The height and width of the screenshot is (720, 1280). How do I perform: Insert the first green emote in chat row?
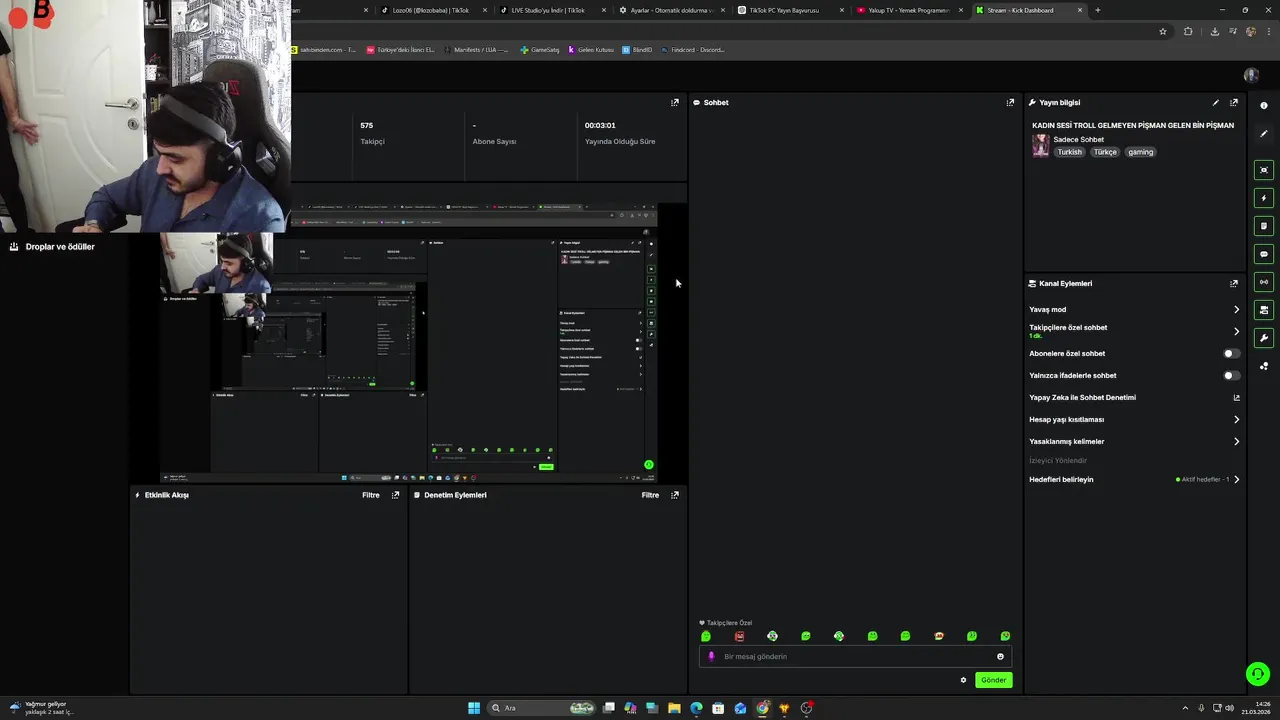[706, 636]
